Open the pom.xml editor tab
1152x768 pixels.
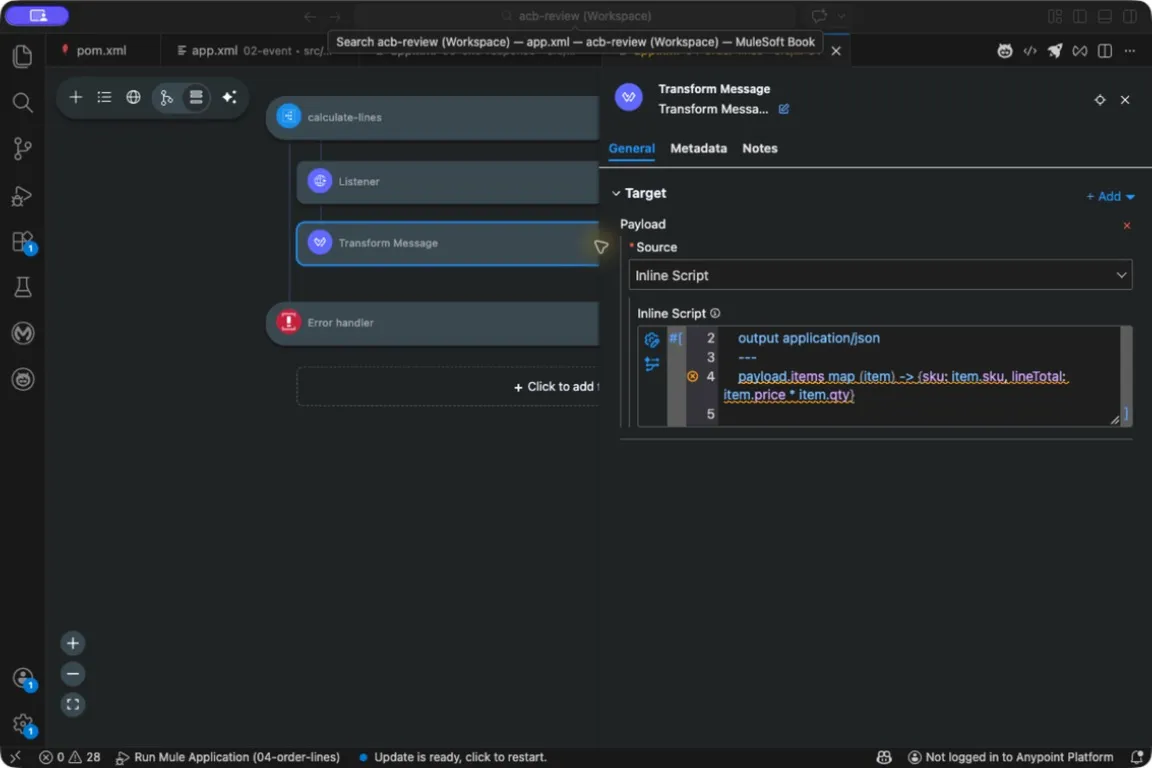tap(101, 51)
